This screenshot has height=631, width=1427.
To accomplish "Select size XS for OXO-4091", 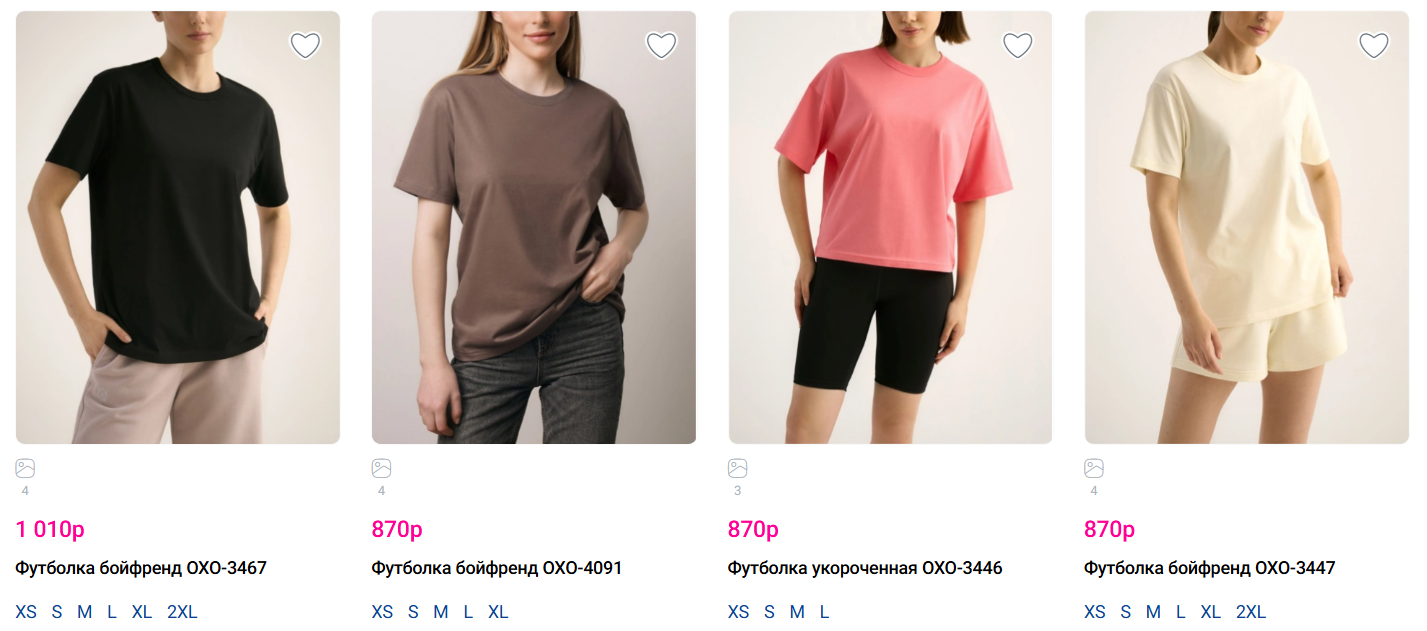I will pyautogui.click(x=382, y=612).
